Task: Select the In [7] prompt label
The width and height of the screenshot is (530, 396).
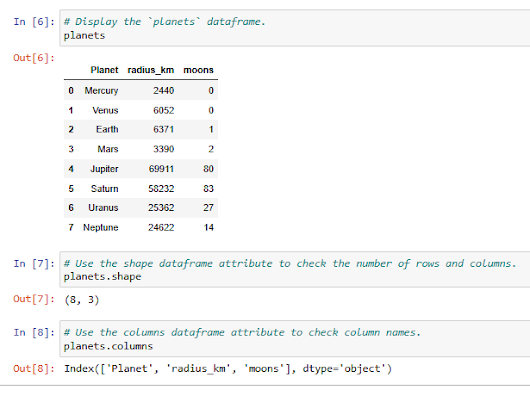Action: [x=34, y=263]
